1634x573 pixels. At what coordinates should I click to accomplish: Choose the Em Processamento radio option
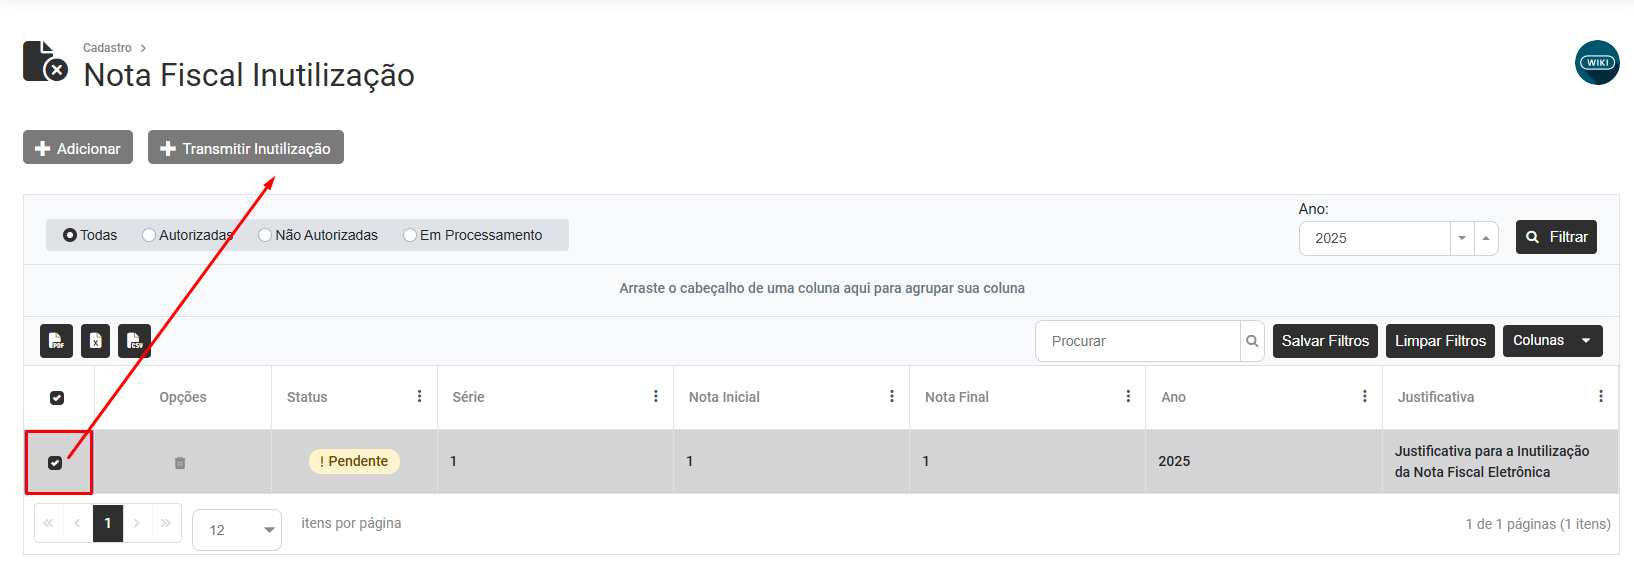pos(410,235)
